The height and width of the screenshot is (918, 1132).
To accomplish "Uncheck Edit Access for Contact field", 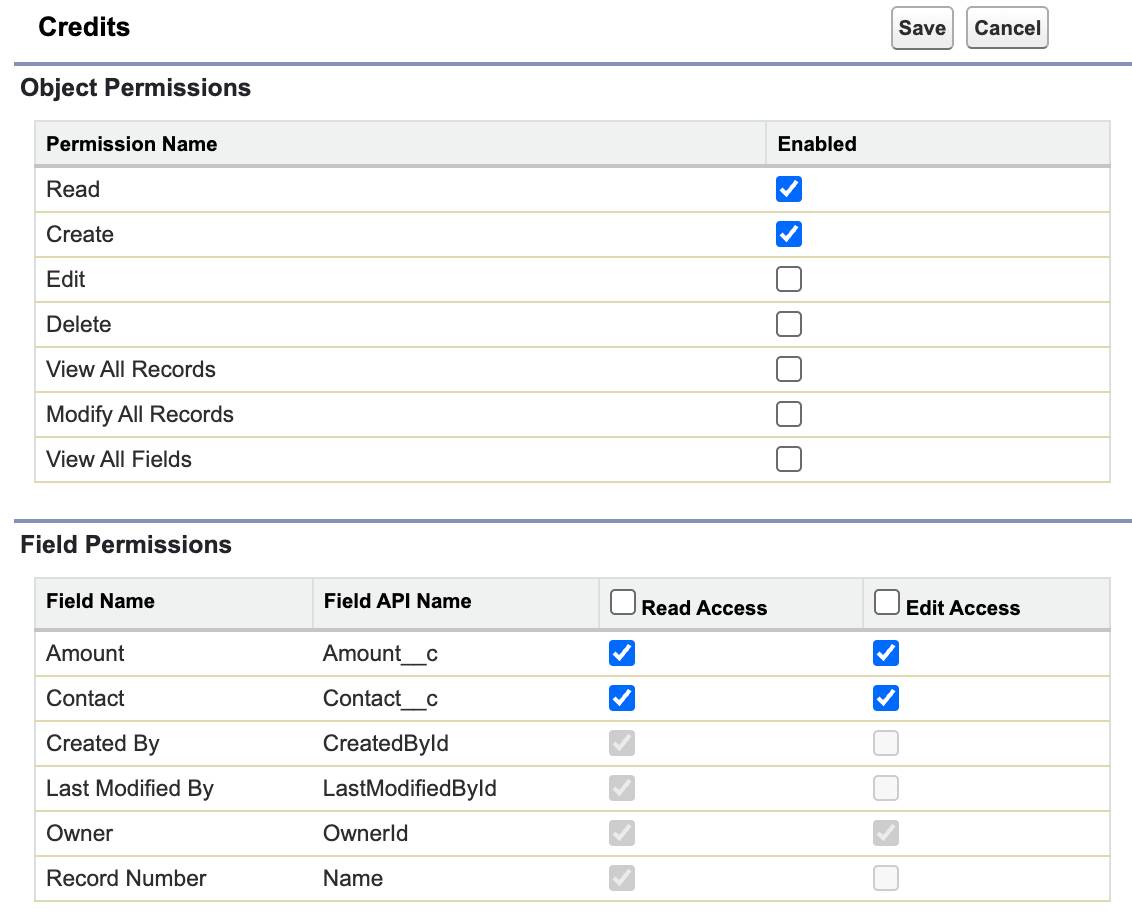I will tap(886, 698).
